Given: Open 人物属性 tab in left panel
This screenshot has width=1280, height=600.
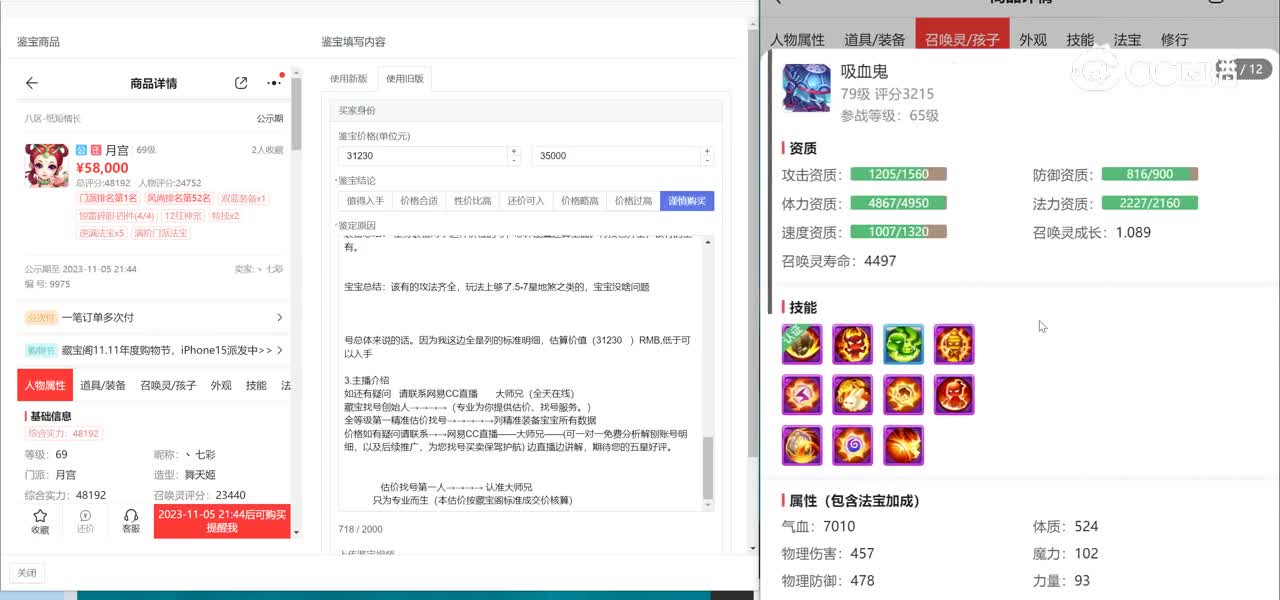Looking at the screenshot, I should pos(45,385).
